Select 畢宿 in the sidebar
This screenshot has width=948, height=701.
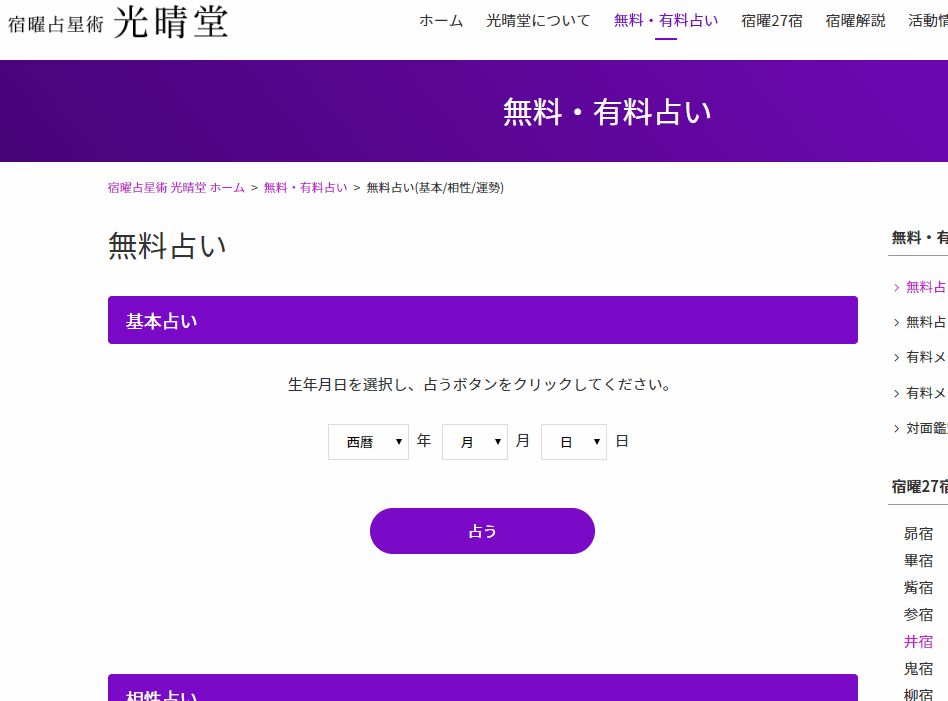918,560
